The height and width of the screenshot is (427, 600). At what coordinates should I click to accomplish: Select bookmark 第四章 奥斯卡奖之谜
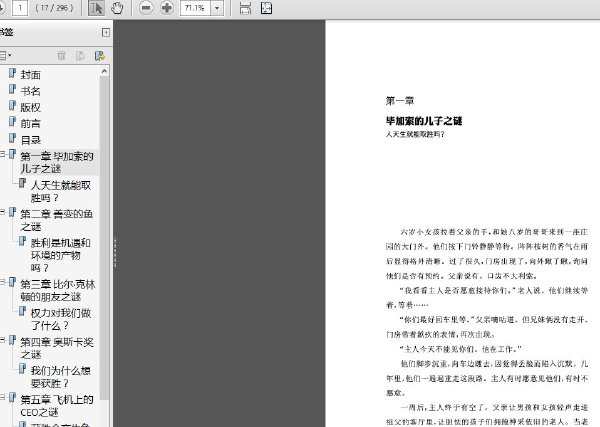click(57, 348)
